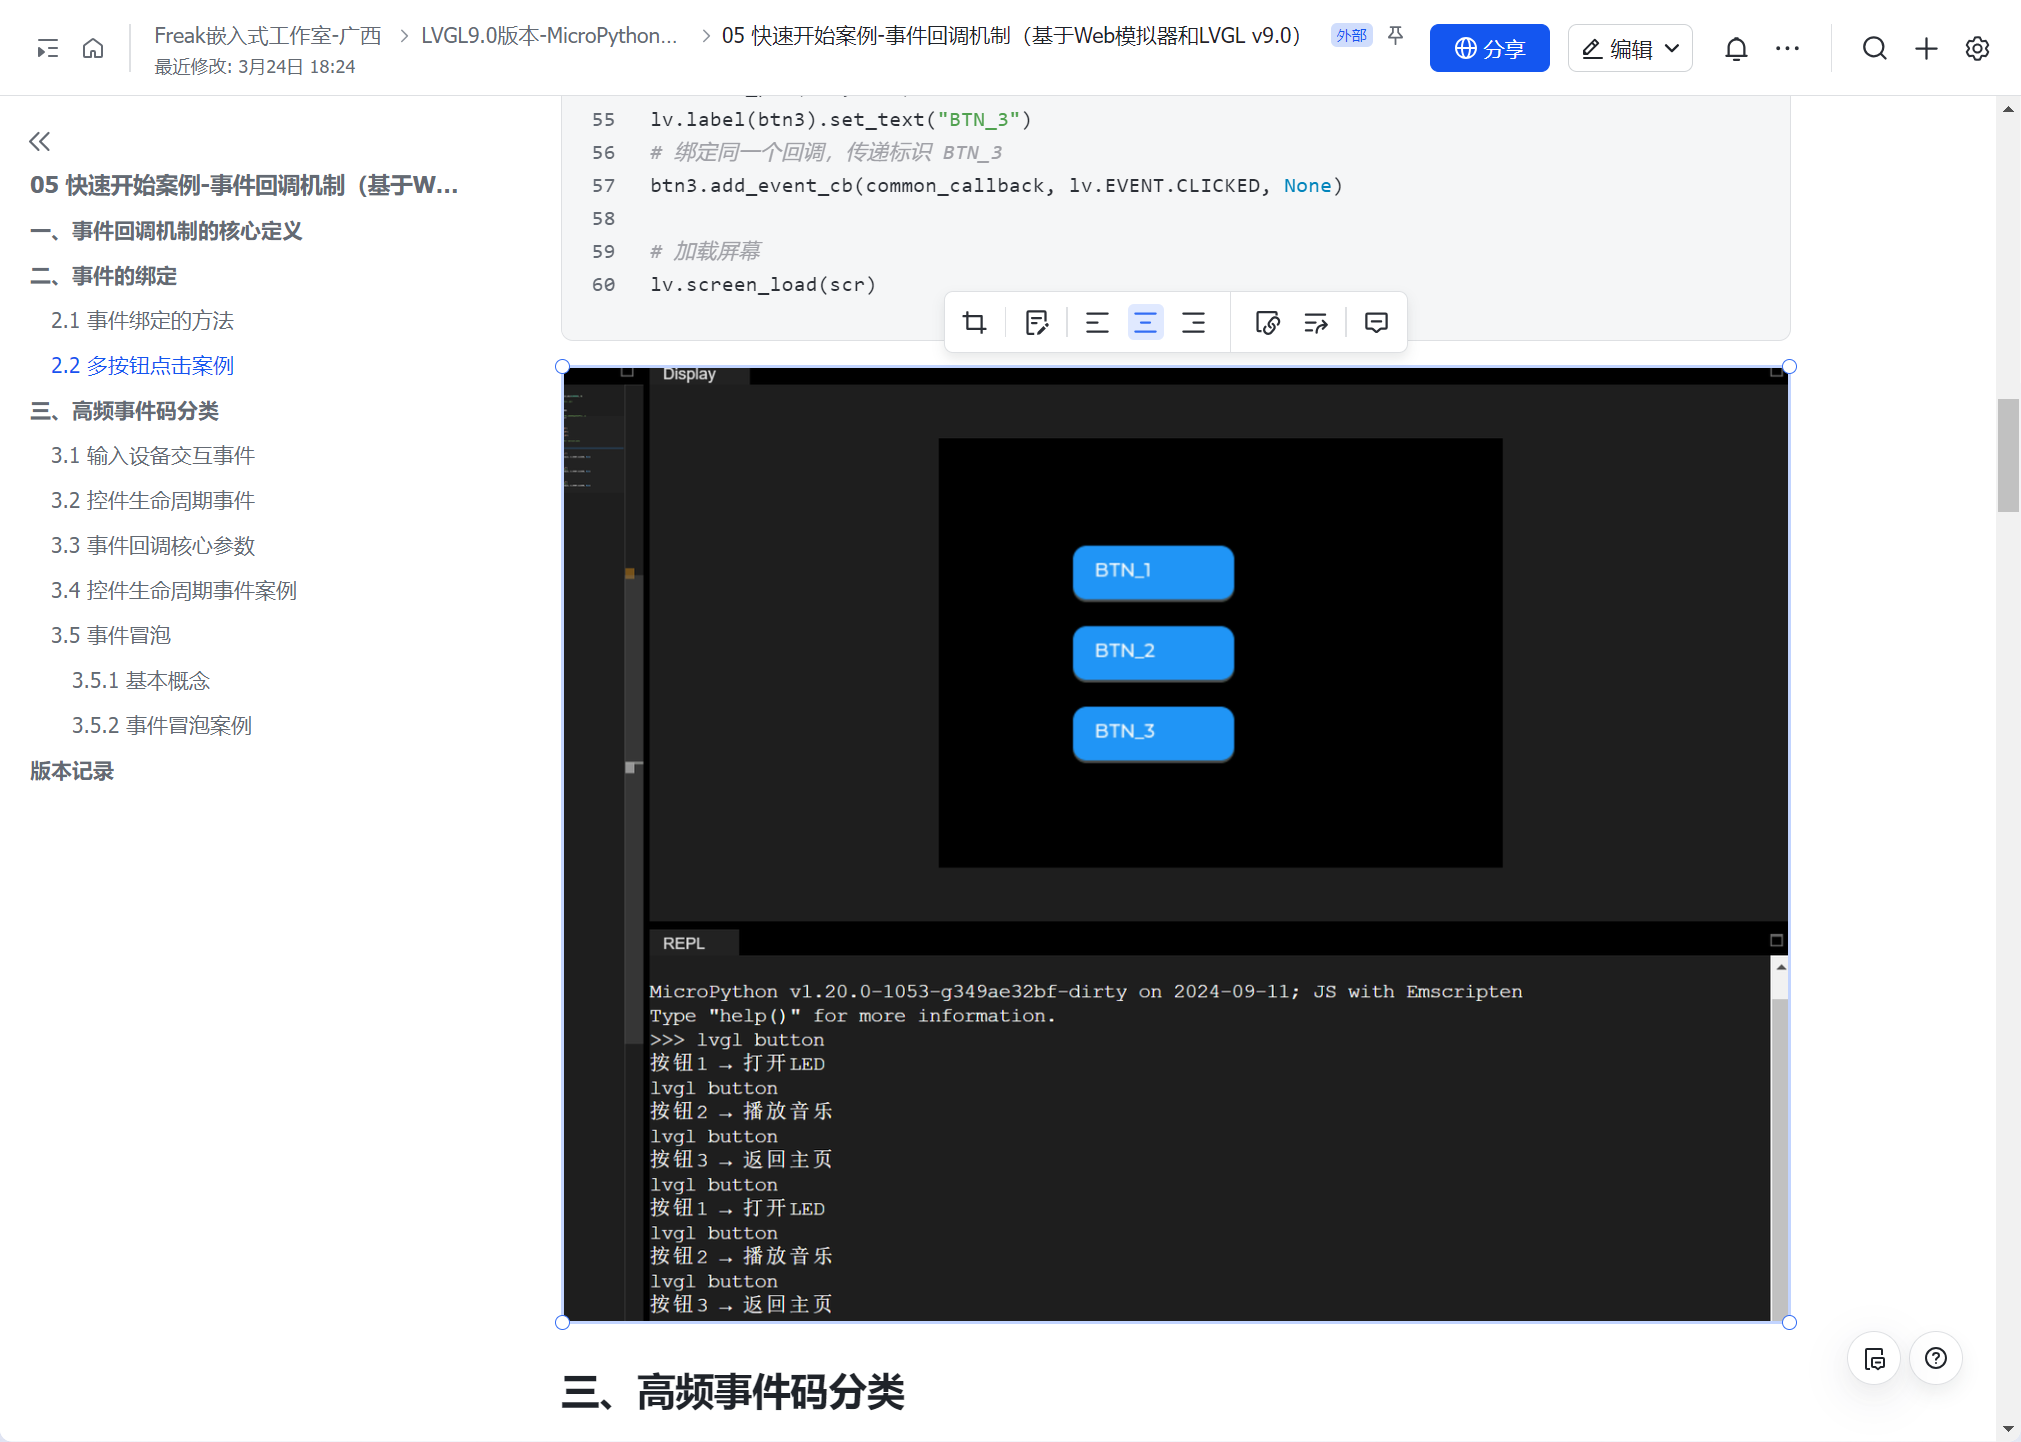Go to 三、高频事件码分类 in outline
The image size is (2021, 1442).
click(x=124, y=411)
